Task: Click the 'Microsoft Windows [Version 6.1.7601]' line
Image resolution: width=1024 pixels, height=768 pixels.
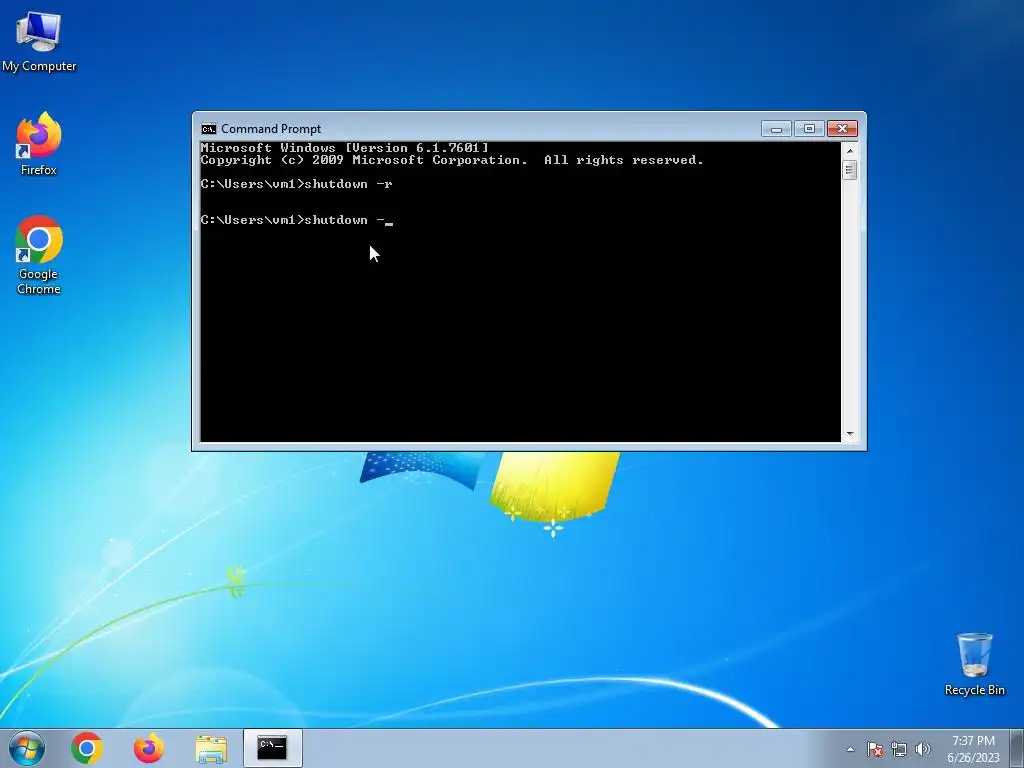Action: 344,148
